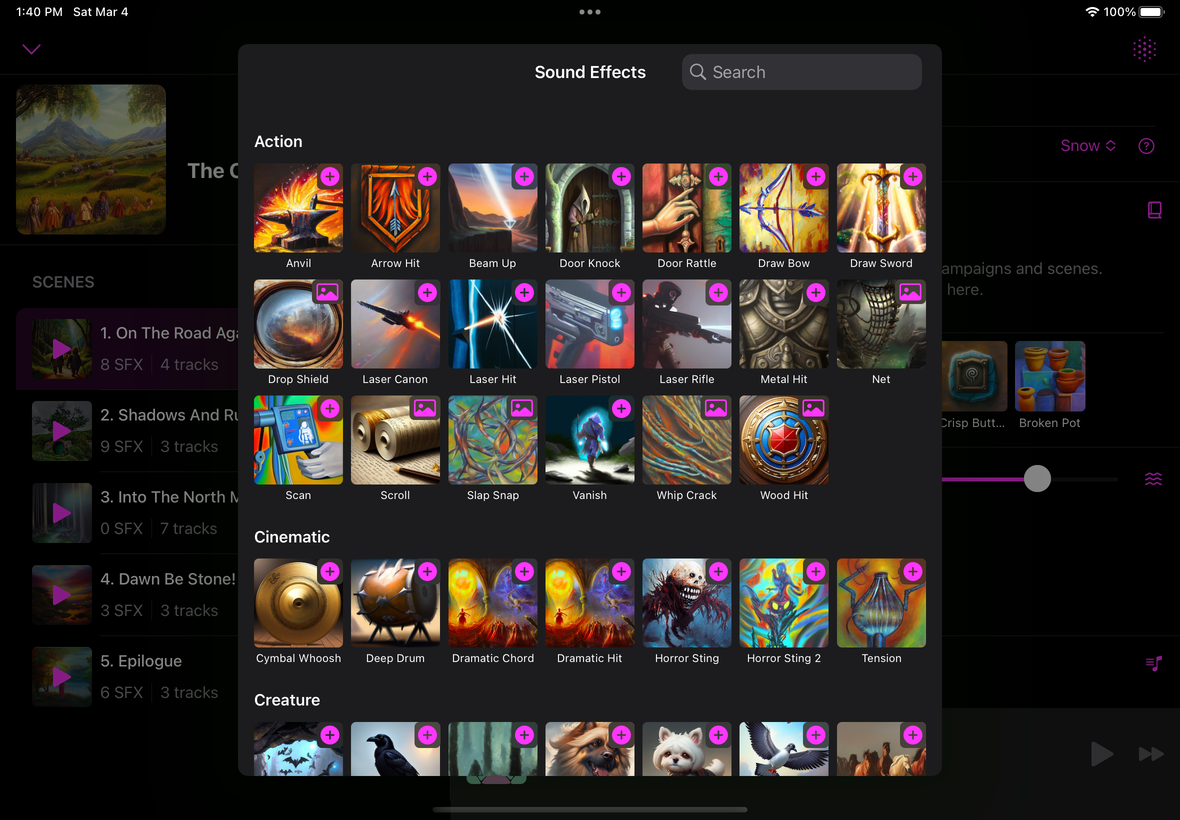
Task: Tap the image badge on Drop Shield
Action: pyautogui.click(x=329, y=293)
